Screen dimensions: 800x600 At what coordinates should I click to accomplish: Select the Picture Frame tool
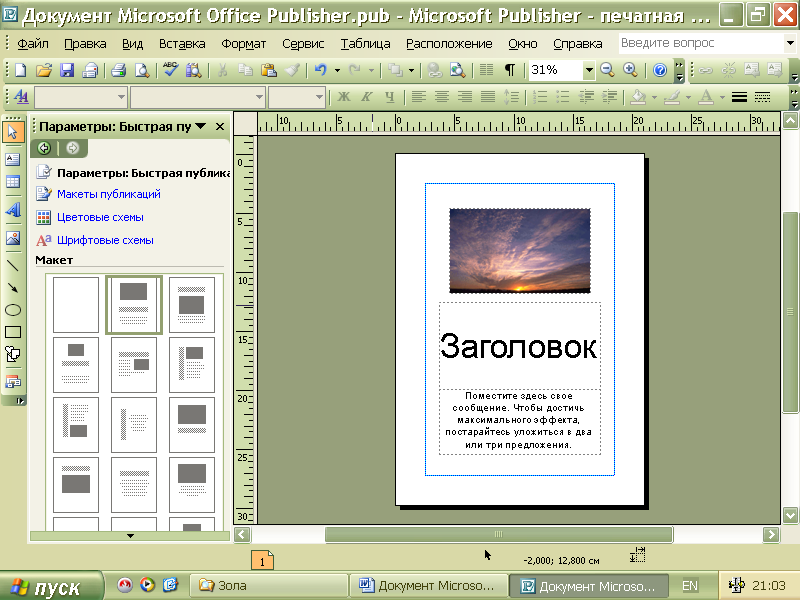coord(13,238)
